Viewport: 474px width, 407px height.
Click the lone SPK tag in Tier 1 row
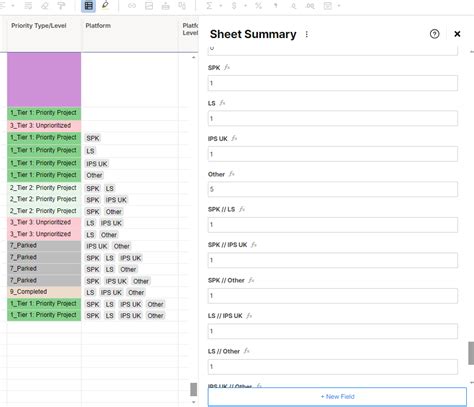[93, 138]
